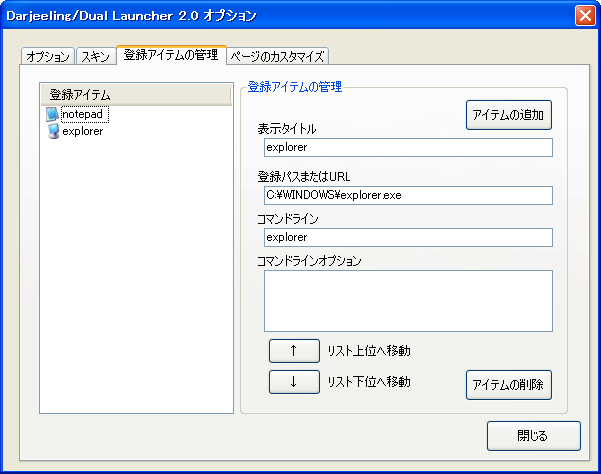Click the 登録アイテムの管理 group title
The width and height of the screenshot is (601, 474).
295,87
